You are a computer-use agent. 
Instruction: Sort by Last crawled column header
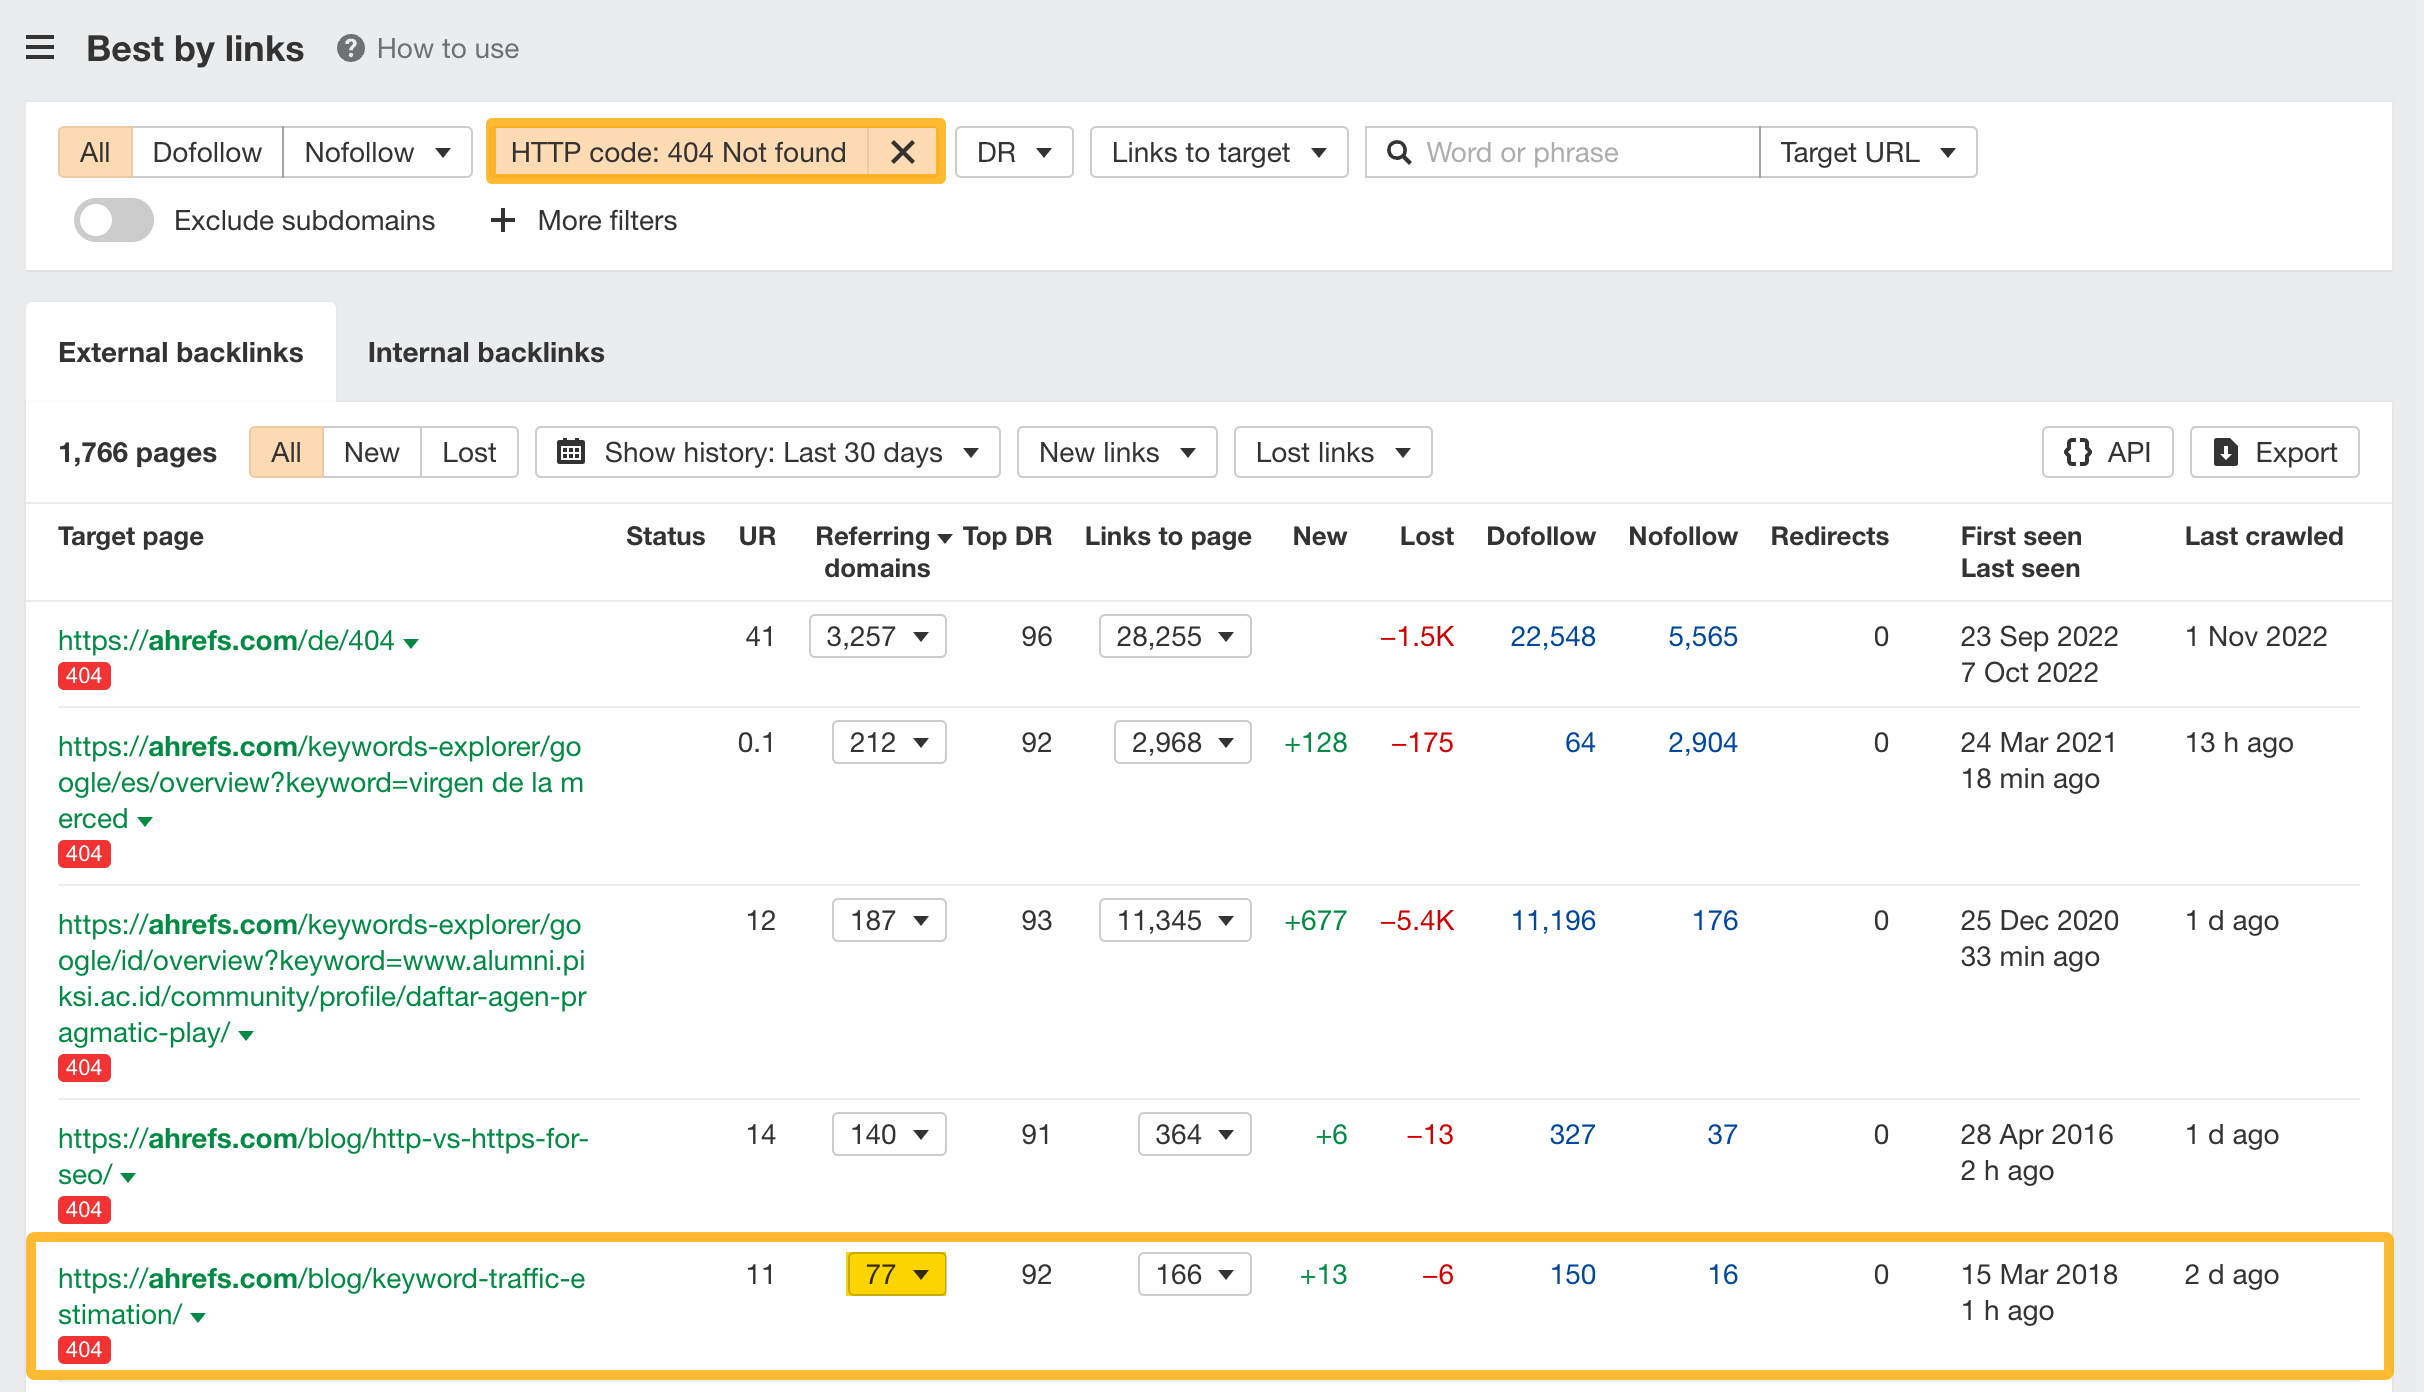(x=2264, y=536)
